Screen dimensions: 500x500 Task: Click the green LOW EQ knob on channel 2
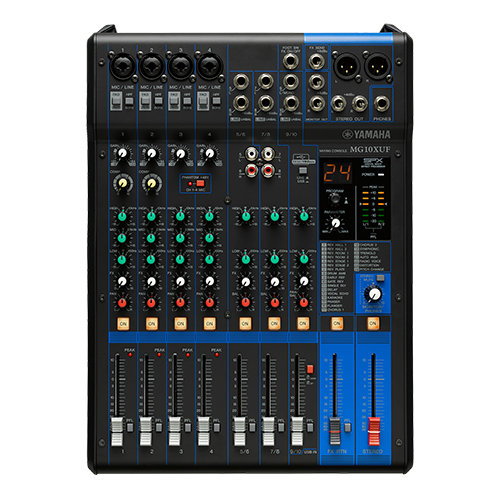[151, 259]
